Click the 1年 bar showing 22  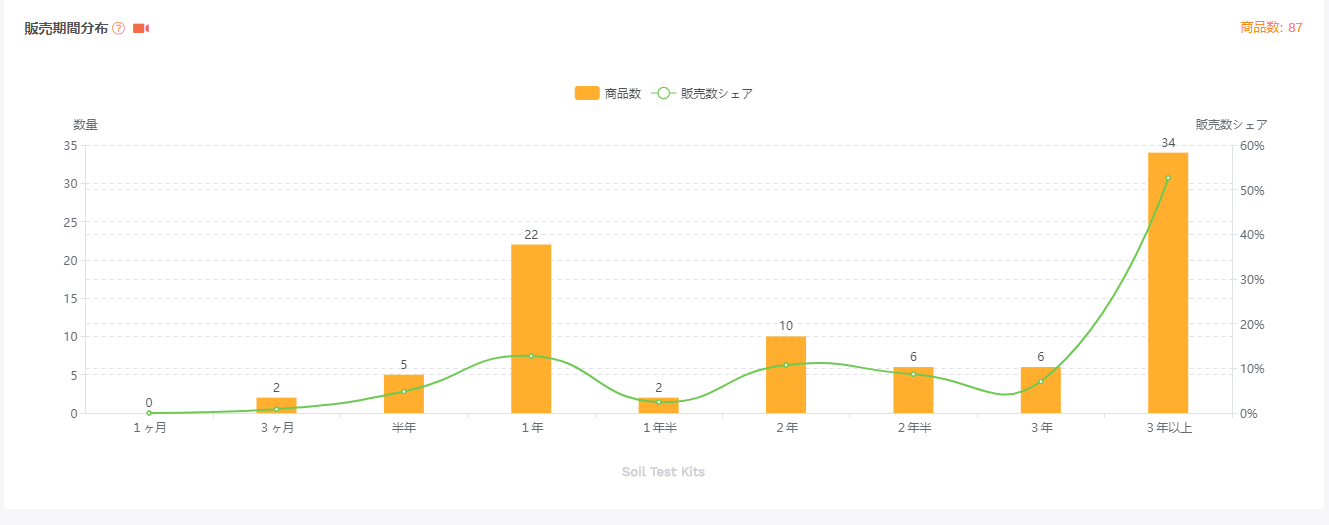coord(531,329)
